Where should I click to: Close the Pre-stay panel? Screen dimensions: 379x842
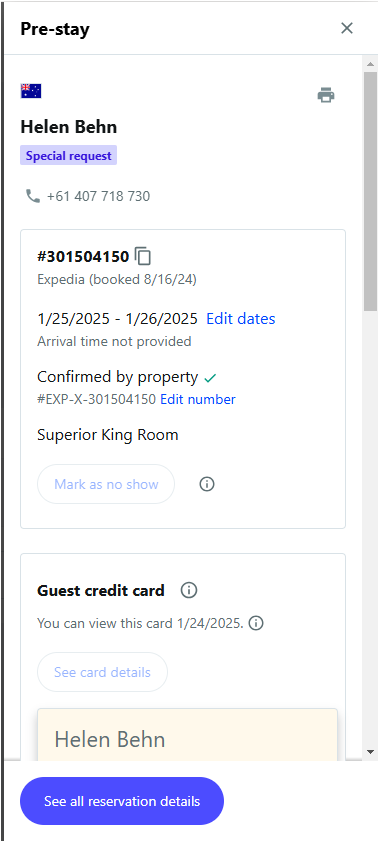pos(347,28)
